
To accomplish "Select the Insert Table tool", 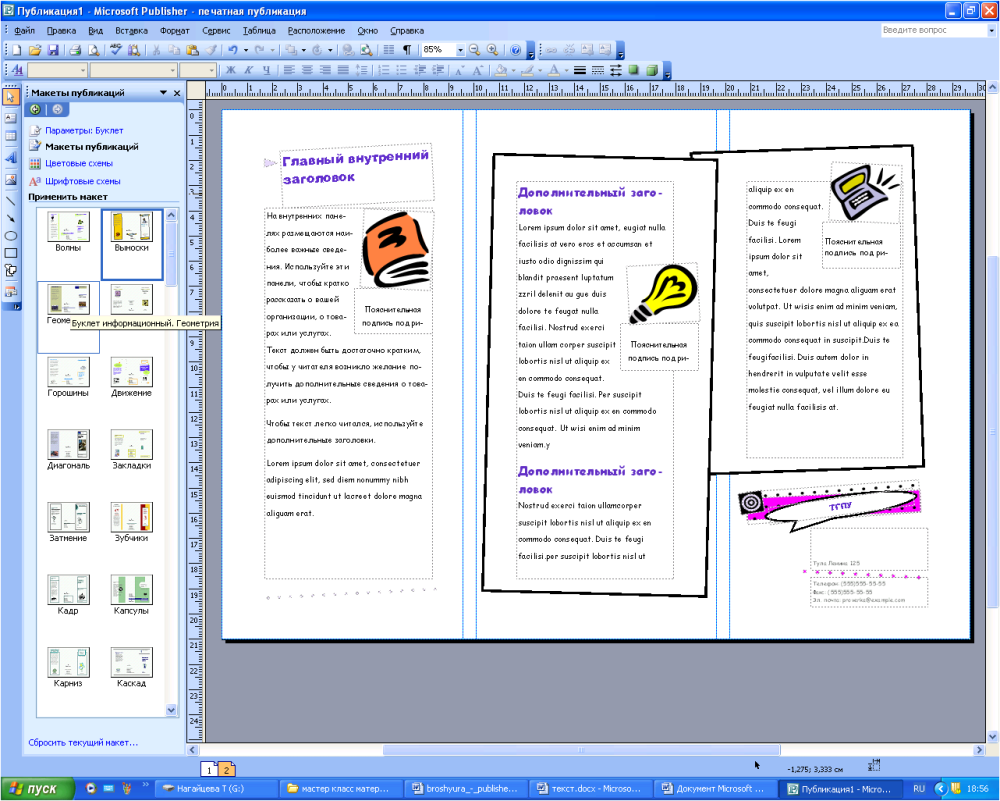I will pyautogui.click(x=10, y=136).
